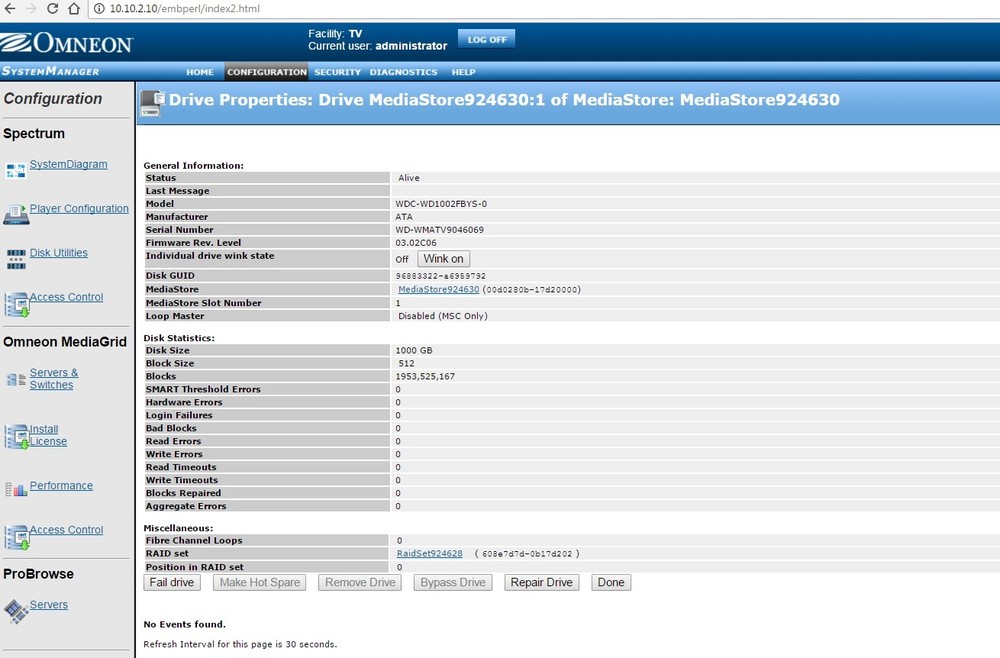Click the Performance chart icon
The width and height of the screenshot is (1000, 658).
tap(16, 489)
